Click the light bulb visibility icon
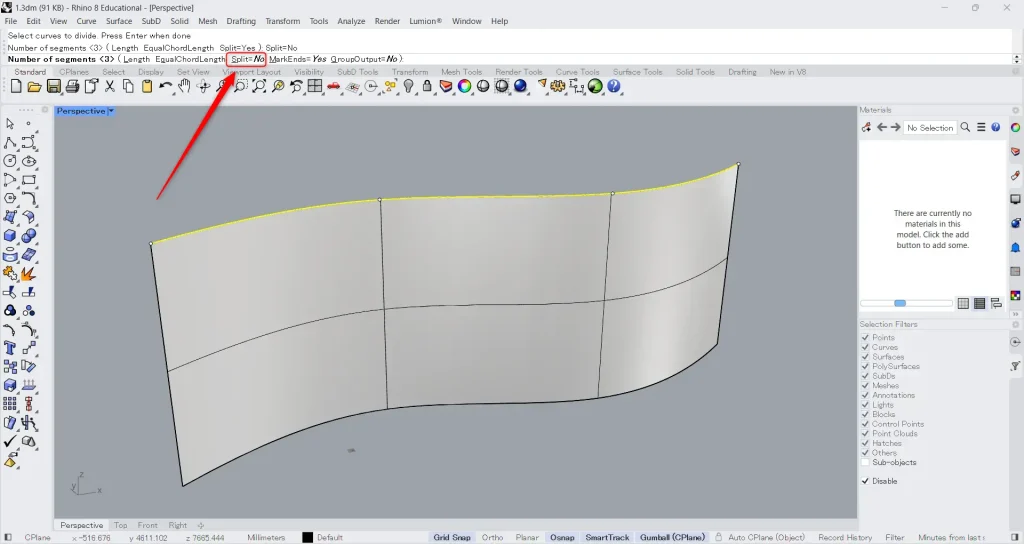 (x=409, y=86)
